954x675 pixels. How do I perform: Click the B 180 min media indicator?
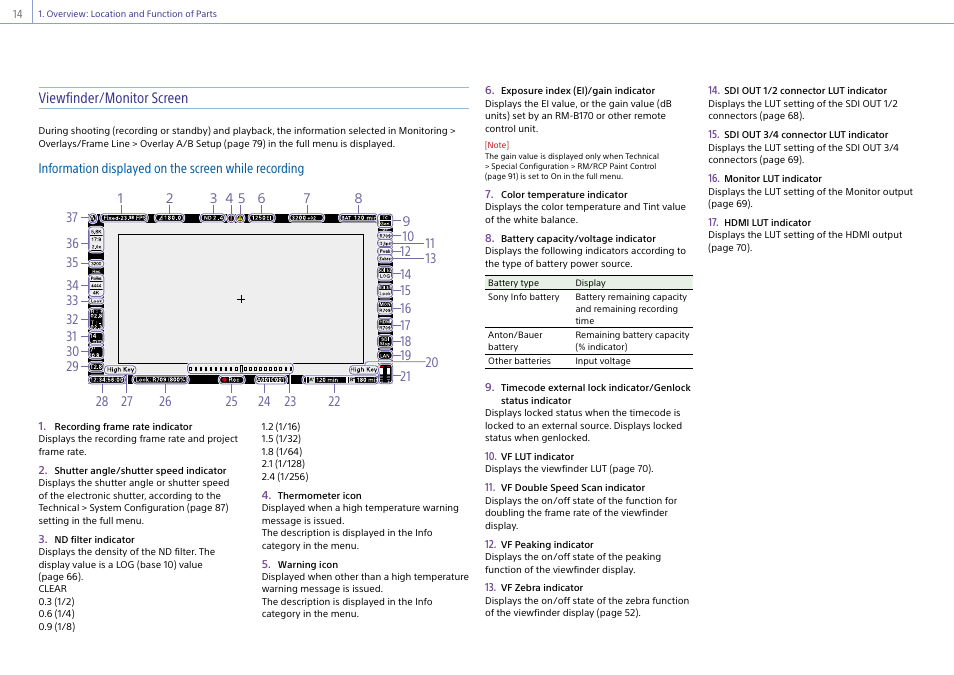click(362, 380)
